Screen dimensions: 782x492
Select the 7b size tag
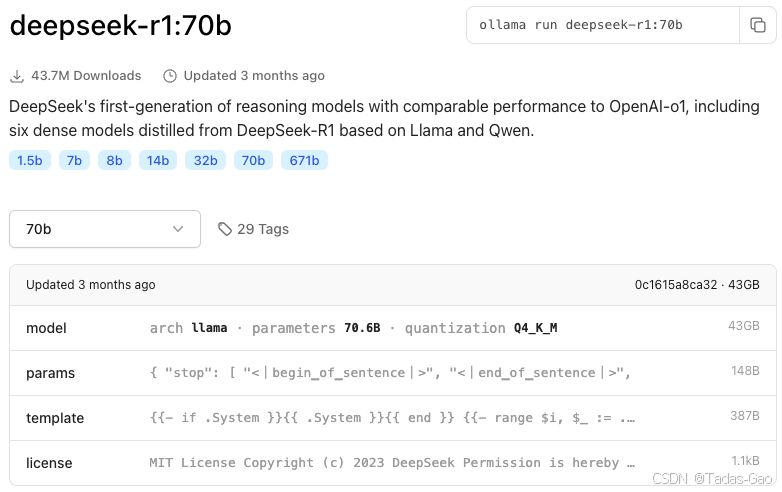74,161
